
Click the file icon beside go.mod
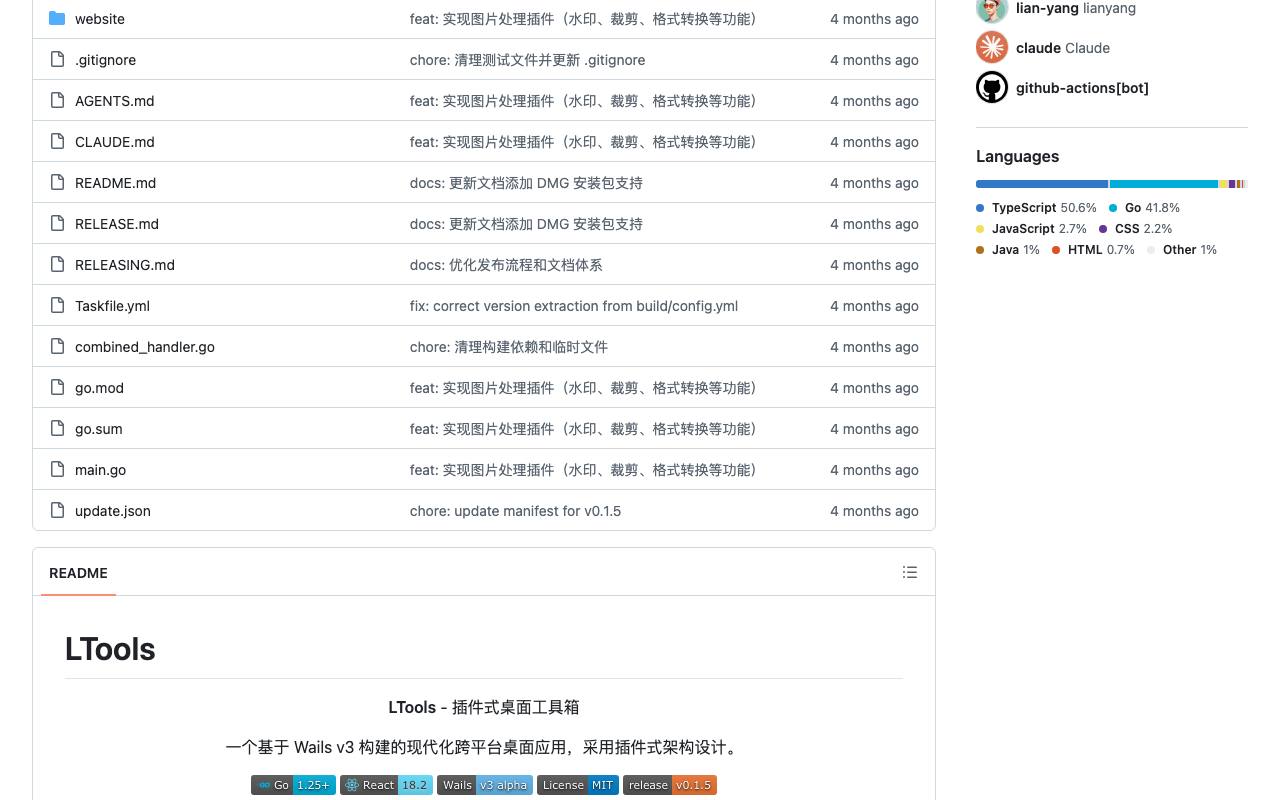pos(57,388)
